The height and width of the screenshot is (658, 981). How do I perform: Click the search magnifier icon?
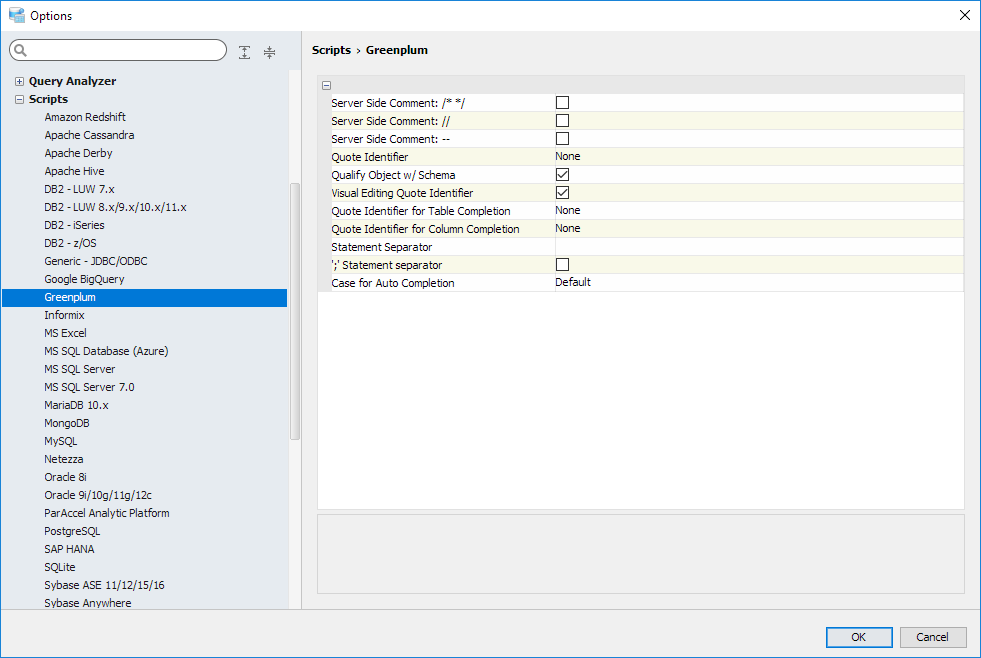pos(21,51)
